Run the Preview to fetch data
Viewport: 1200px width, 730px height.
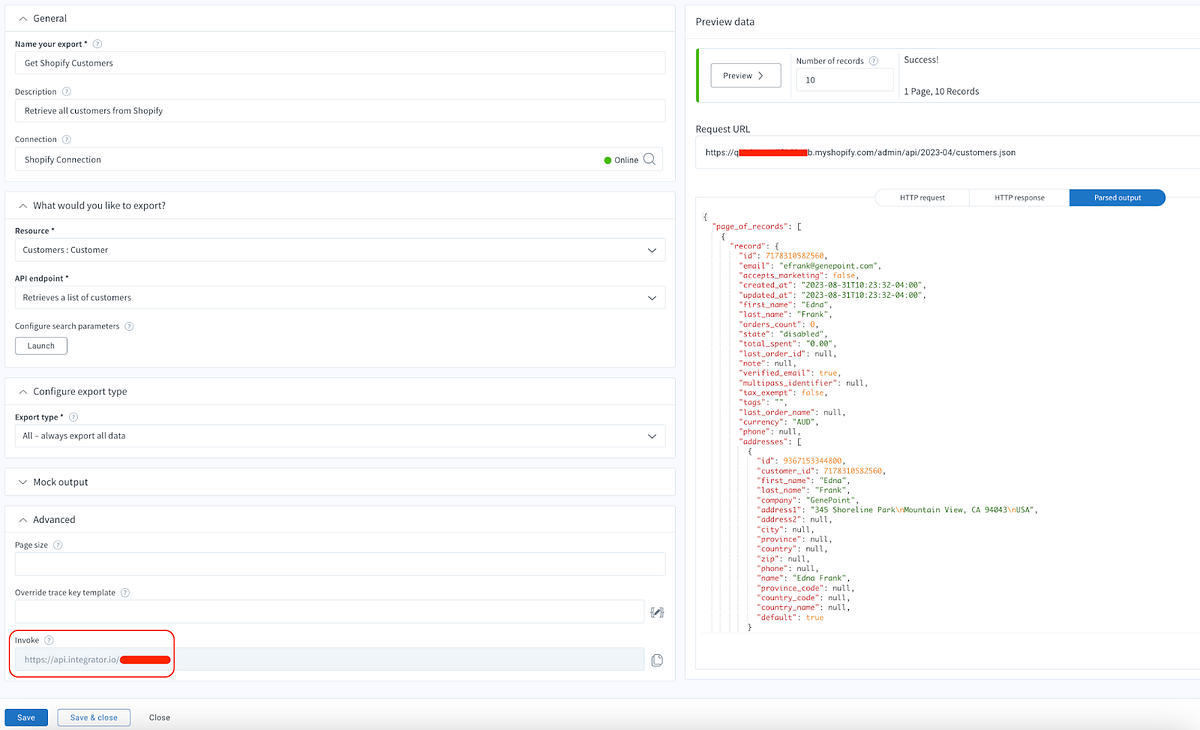click(745, 74)
